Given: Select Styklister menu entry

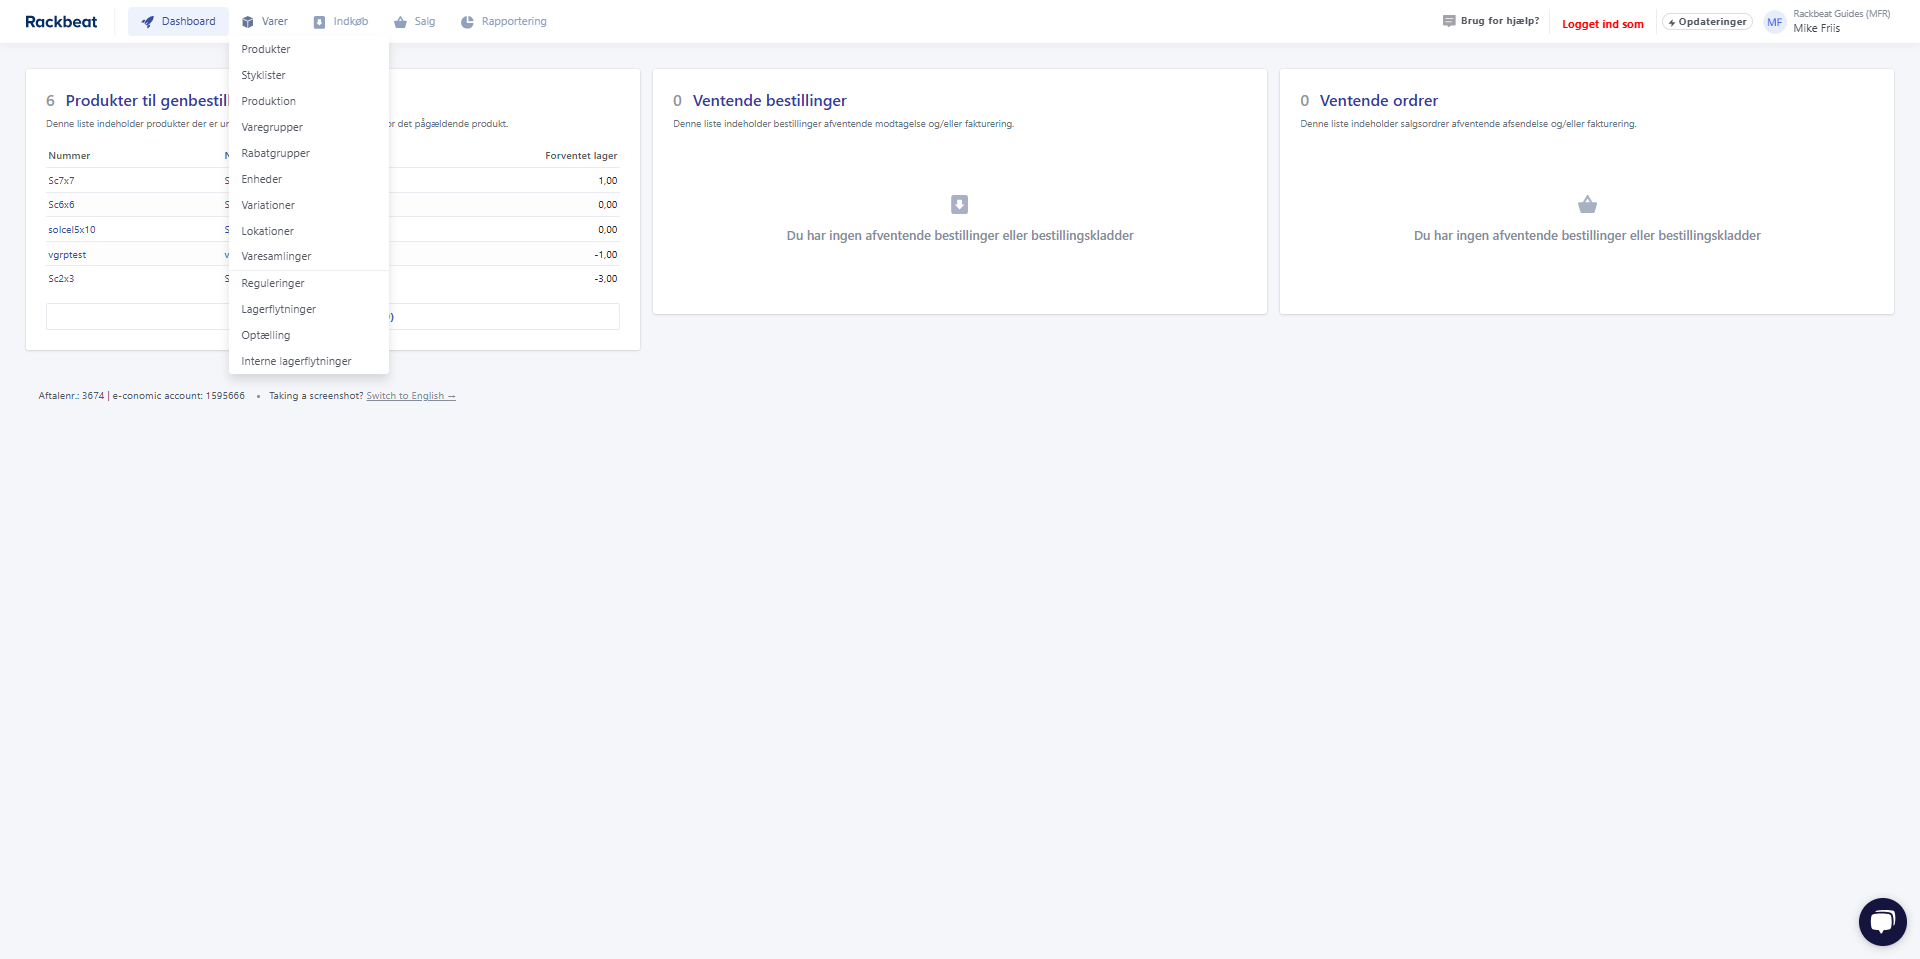Looking at the screenshot, I should tap(309, 75).
